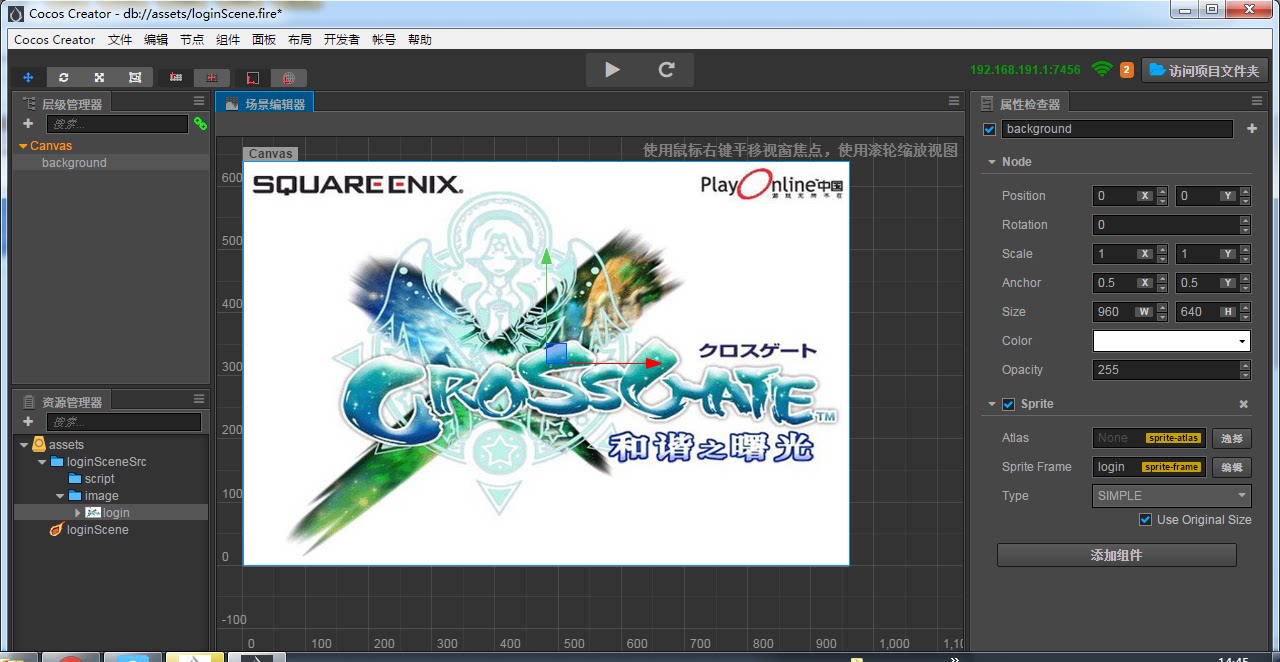This screenshot has height=662, width=1280.
Task: Click the preview play button
Action: (613, 70)
